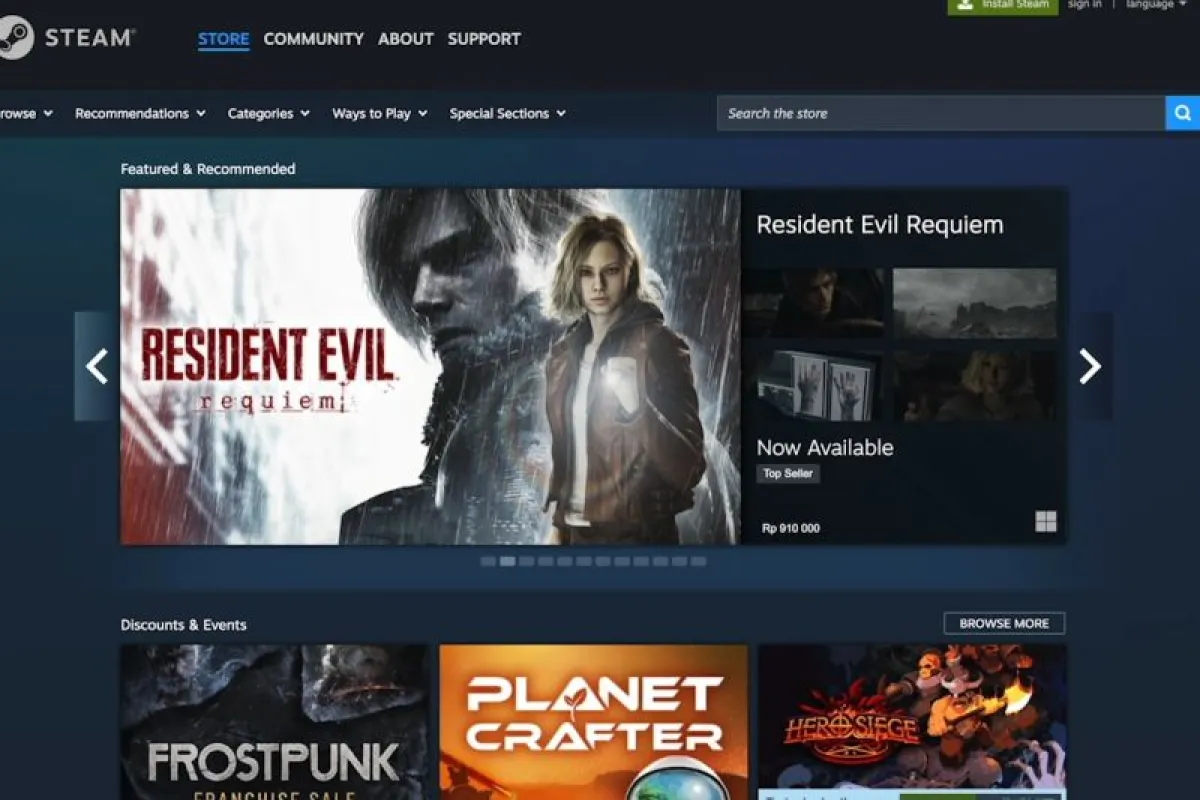Screen dimensions: 1200x800
Task: Click the Windows platform icon on featured game
Action: pos(1045,521)
